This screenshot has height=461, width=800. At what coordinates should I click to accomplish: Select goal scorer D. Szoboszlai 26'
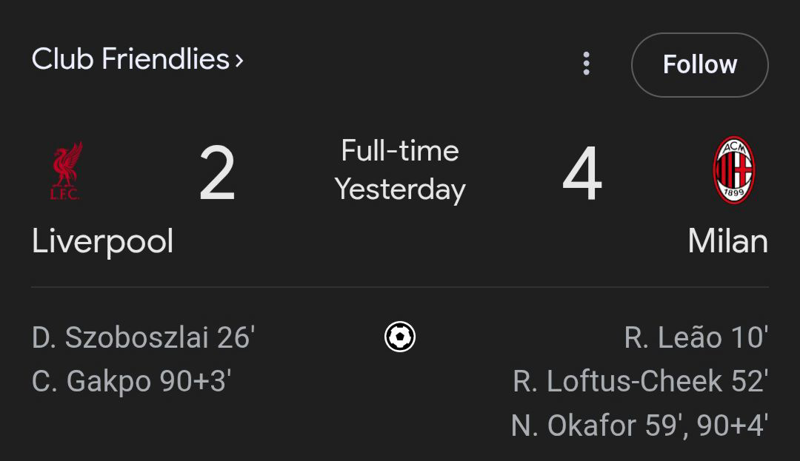coord(144,338)
